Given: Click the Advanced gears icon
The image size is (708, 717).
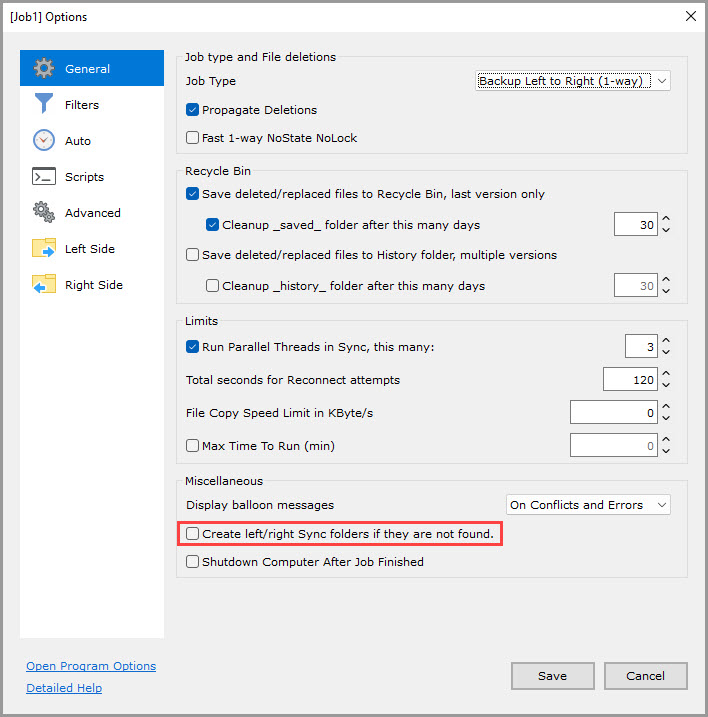Looking at the screenshot, I should point(44,213).
